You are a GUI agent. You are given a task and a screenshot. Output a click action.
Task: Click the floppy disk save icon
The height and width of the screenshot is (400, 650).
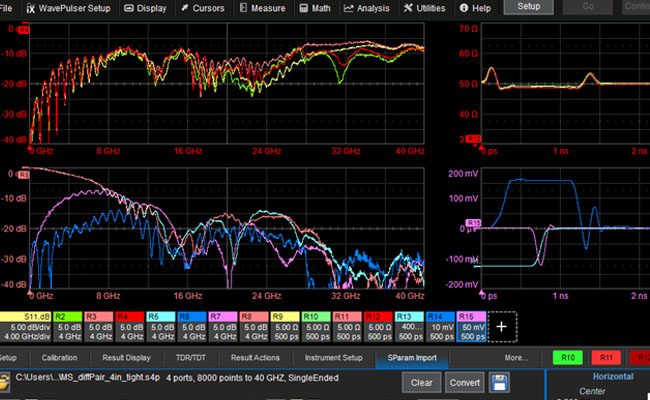[499, 382]
